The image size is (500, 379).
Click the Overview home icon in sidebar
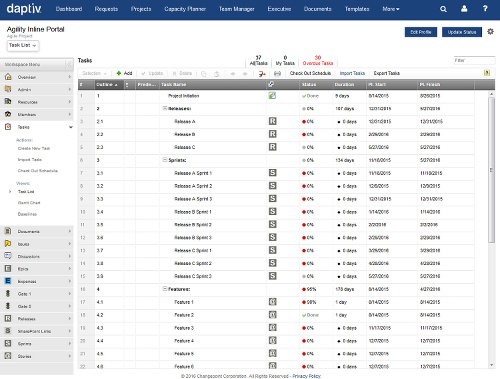[x=8, y=77]
